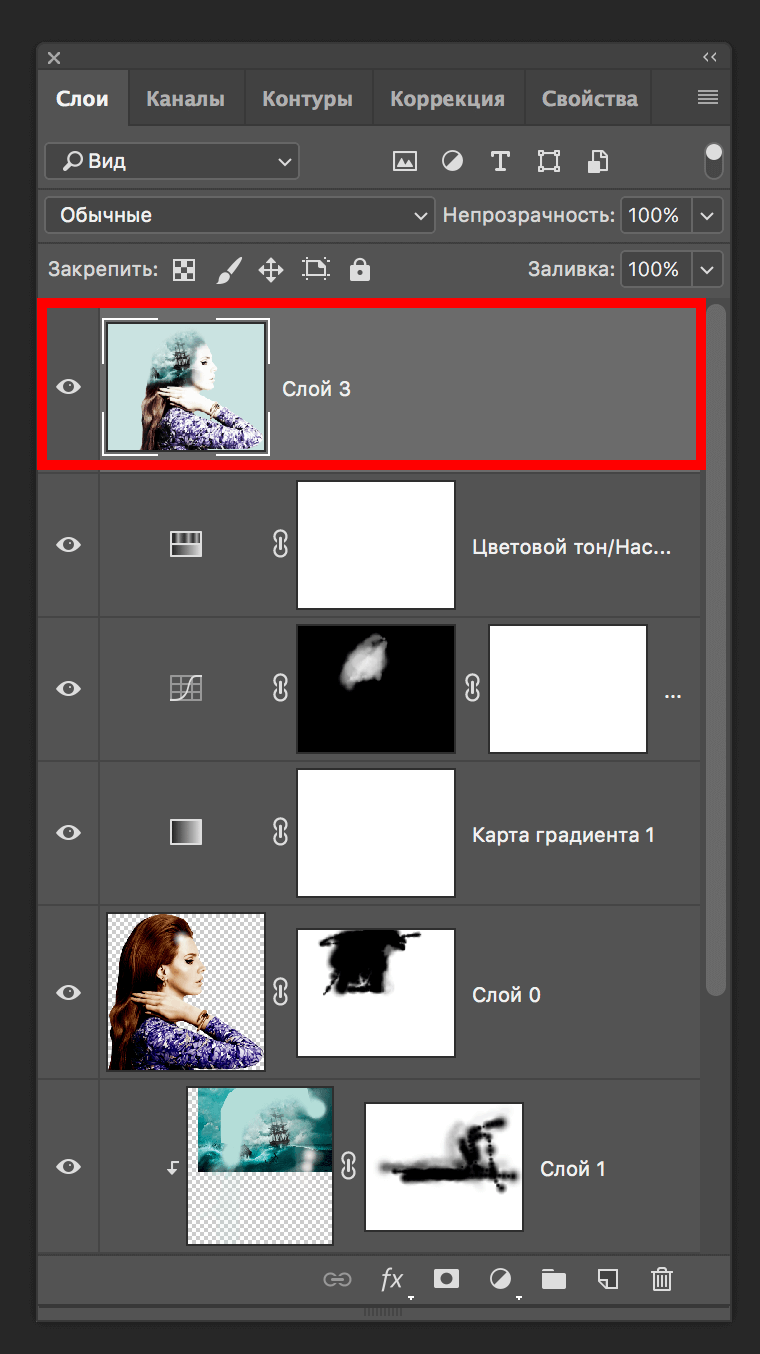
Task: Delete layer with trash icon
Action: pyautogui.click(x=661, y=1278)
